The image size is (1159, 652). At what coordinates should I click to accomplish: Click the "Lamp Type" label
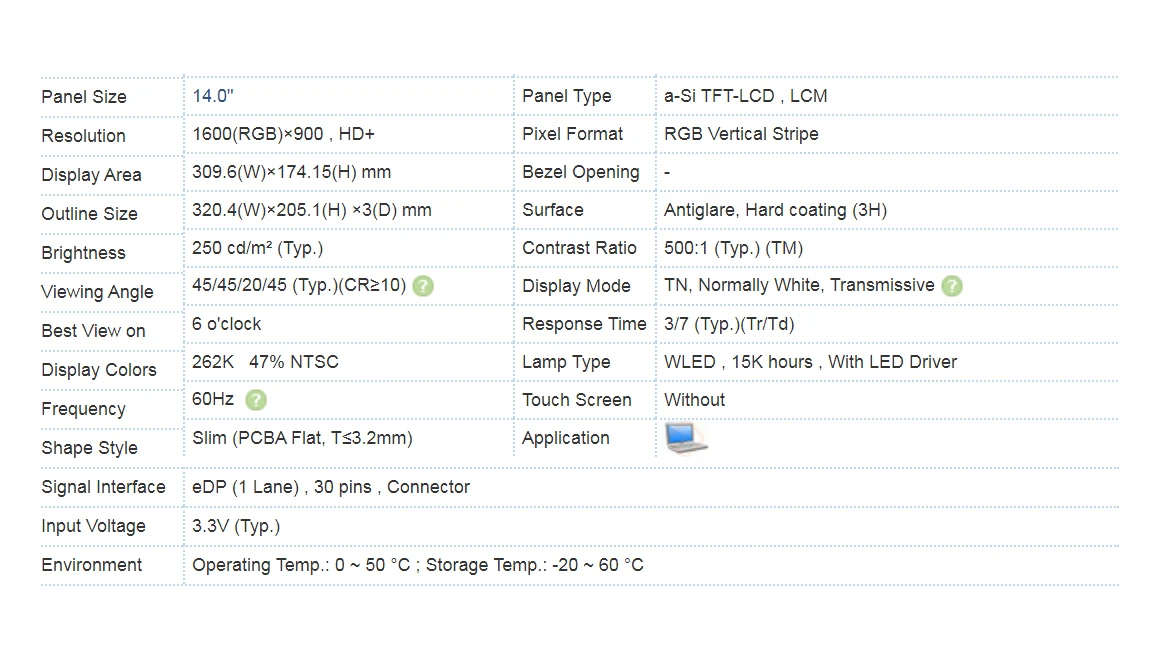pos(566,362)
